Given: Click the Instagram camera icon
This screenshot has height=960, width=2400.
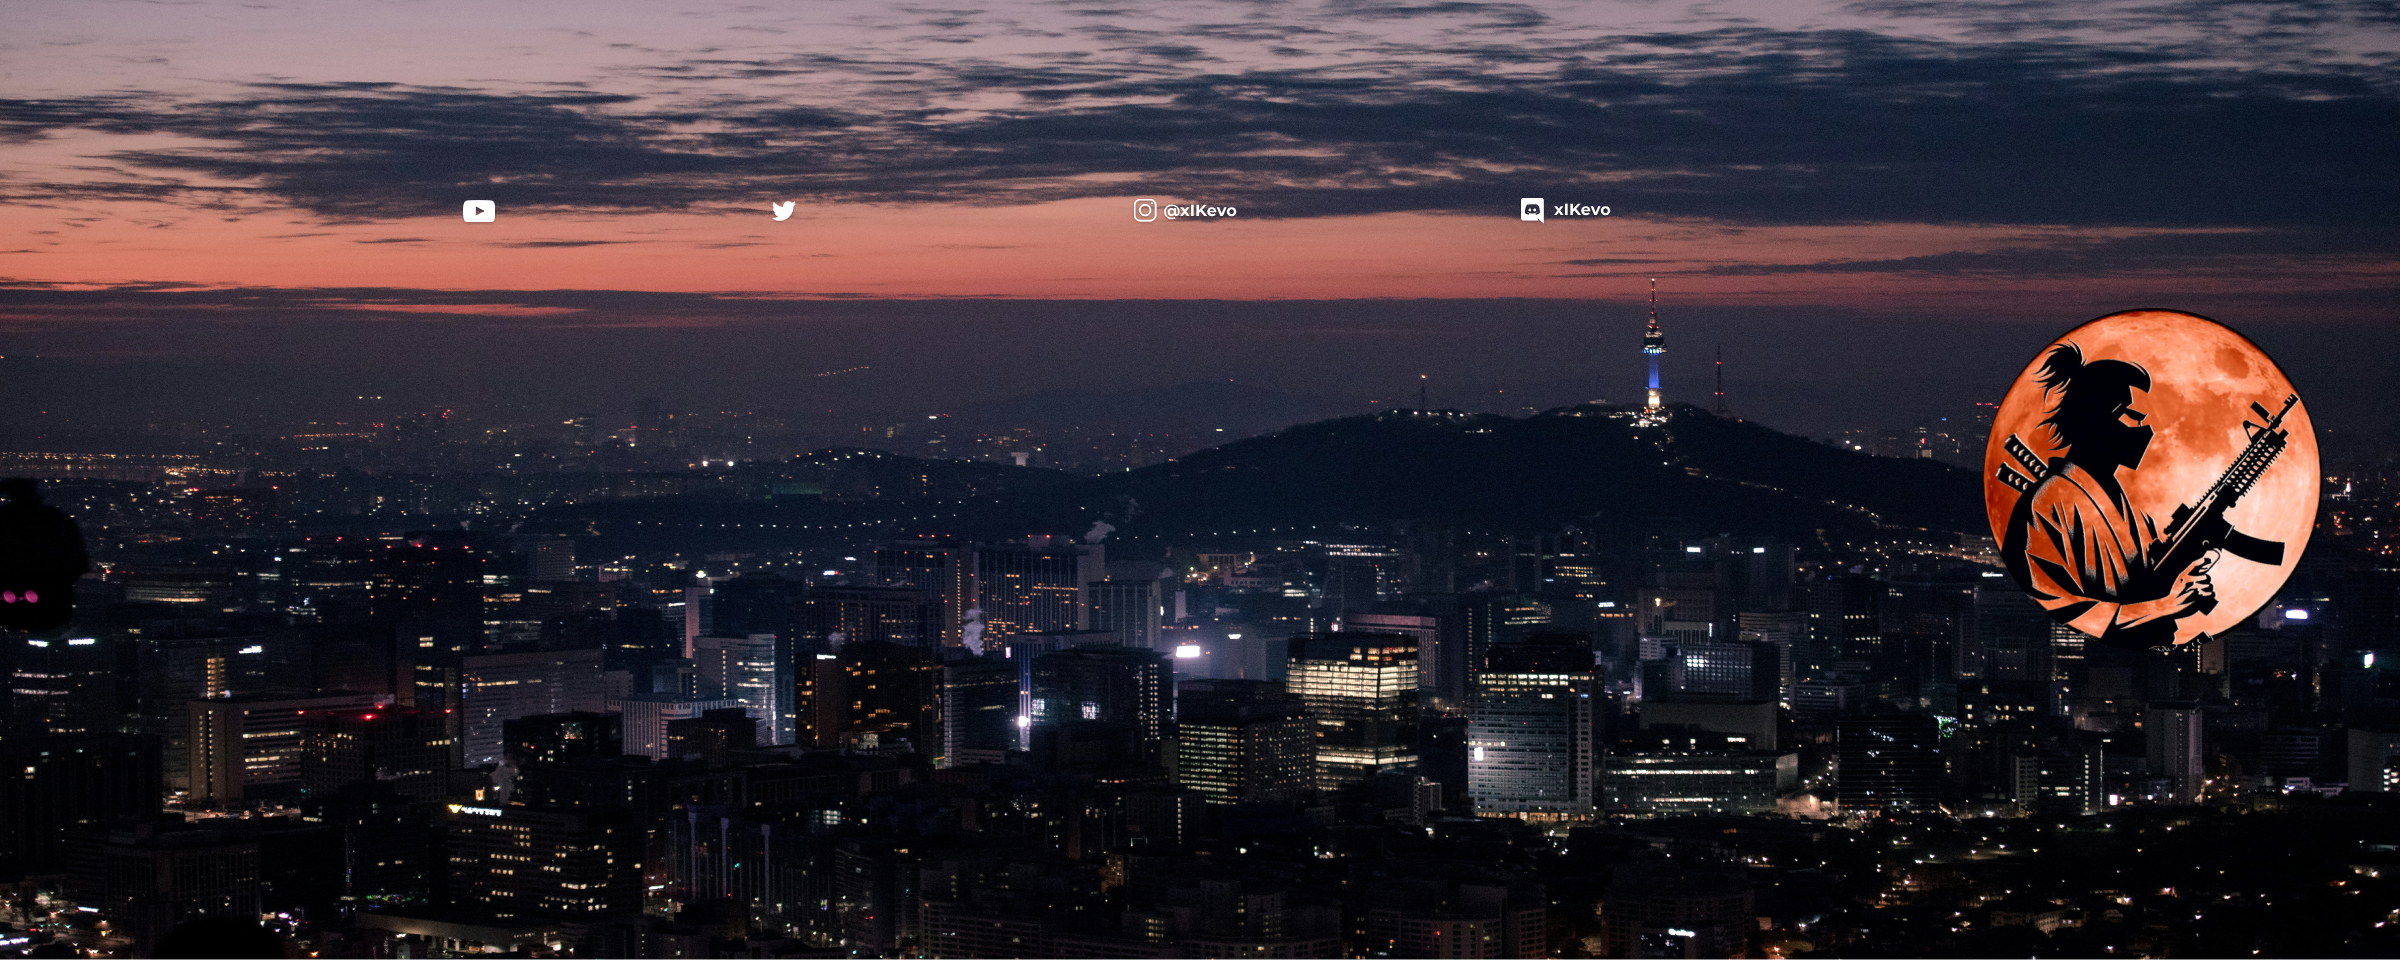Looking at the screenshot, I should (x=1145, y=210).
